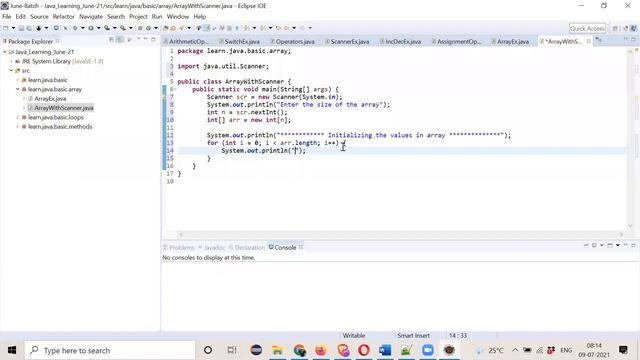Click the Open Perspective icon
This screenshot has width=640, height=360.
click(x=615, y=28)
